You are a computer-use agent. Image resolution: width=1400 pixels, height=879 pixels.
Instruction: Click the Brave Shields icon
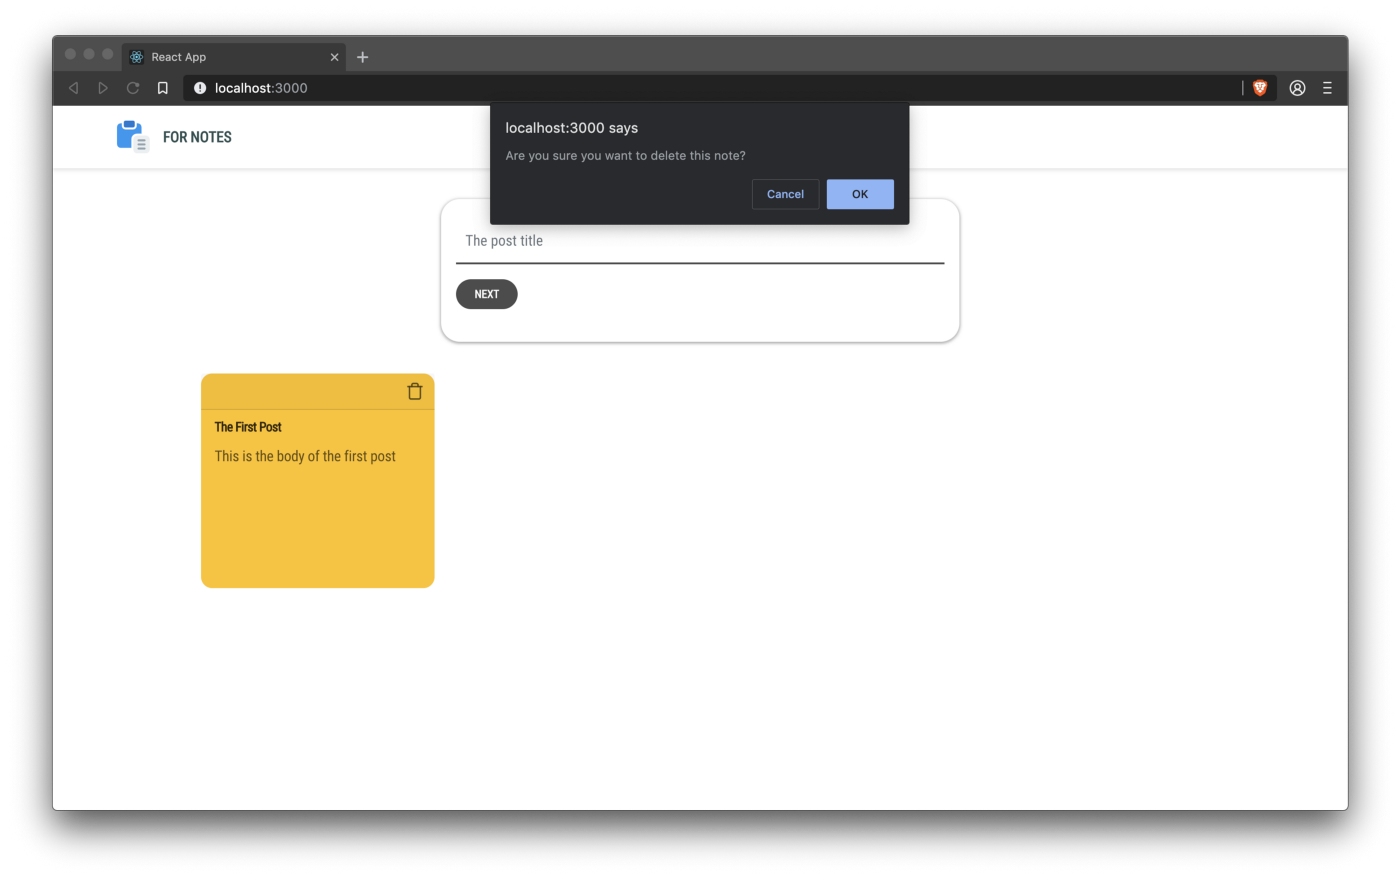[1259, 88]
